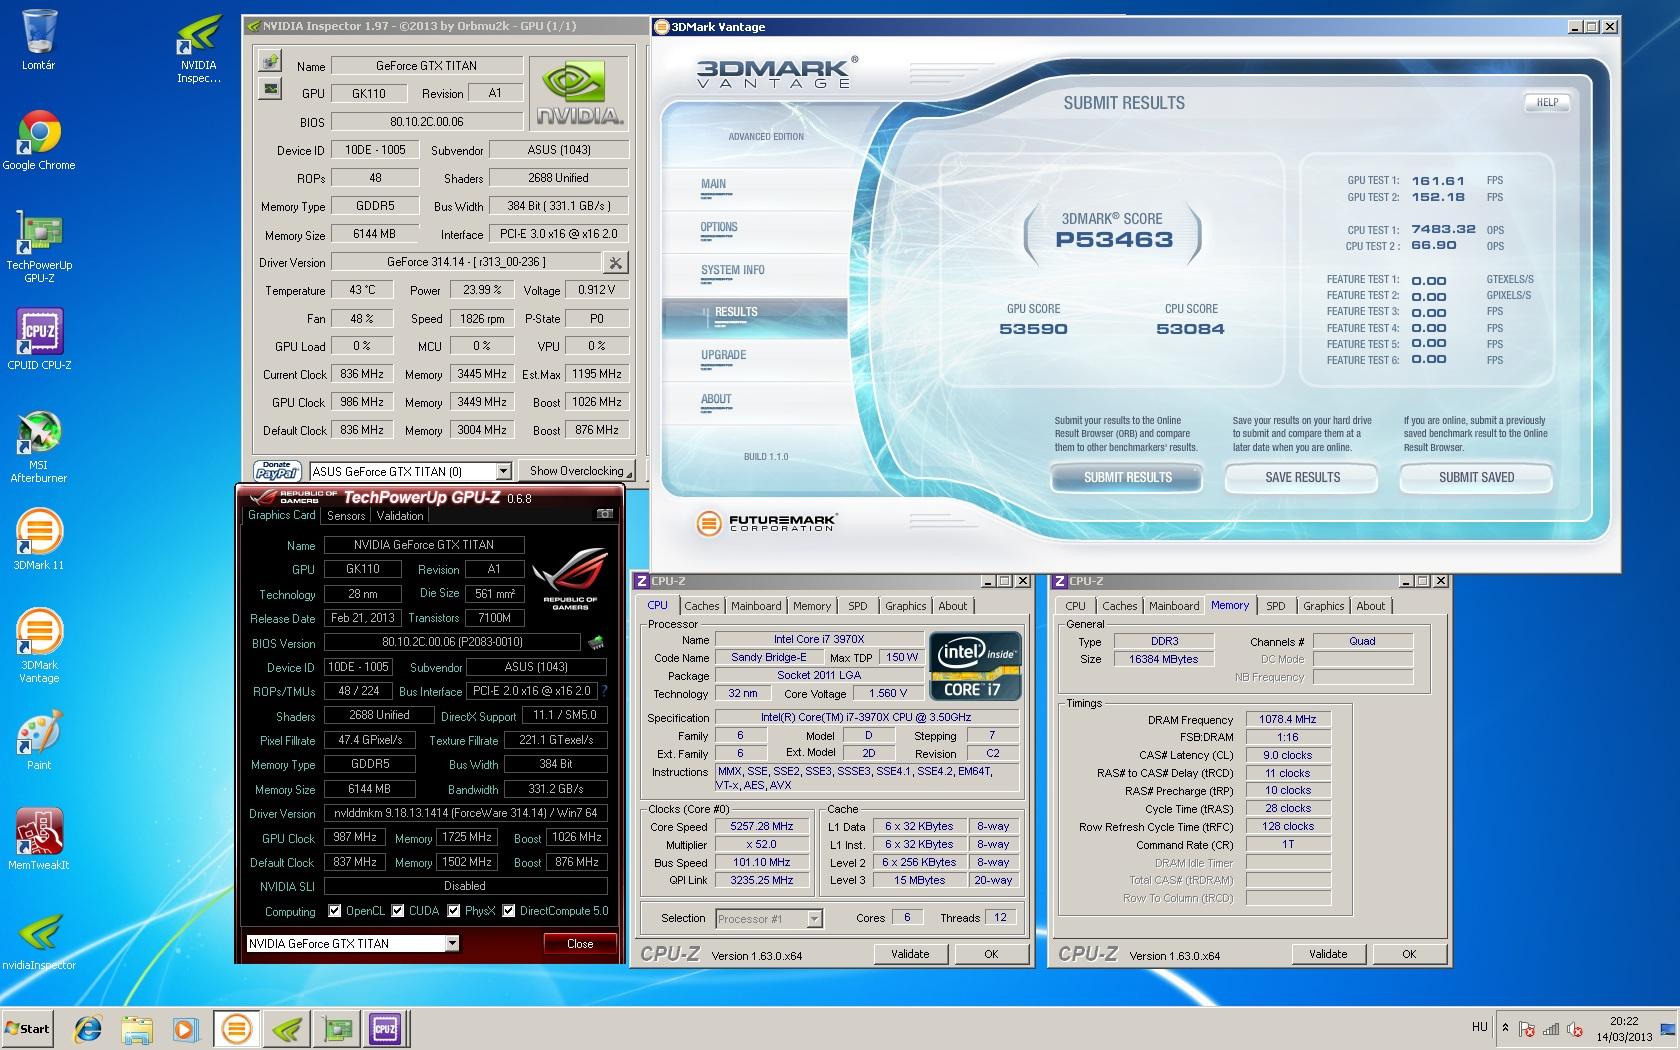Click the 3DMark score P53463
The height and width of the screenshot is (1050, 1680).
tap(1114, 240)
